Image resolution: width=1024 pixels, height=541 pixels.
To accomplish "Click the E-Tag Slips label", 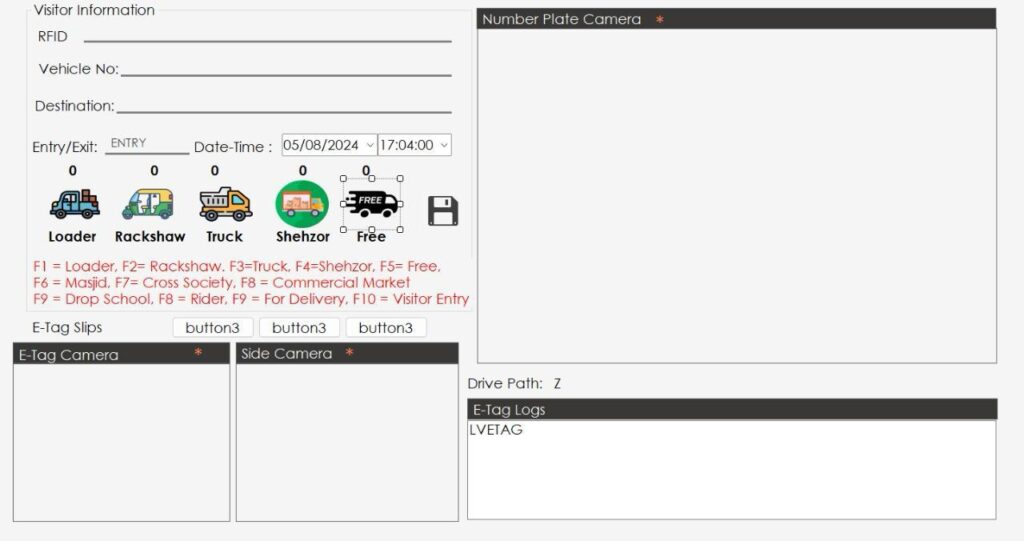I will (x=67, y=327).
